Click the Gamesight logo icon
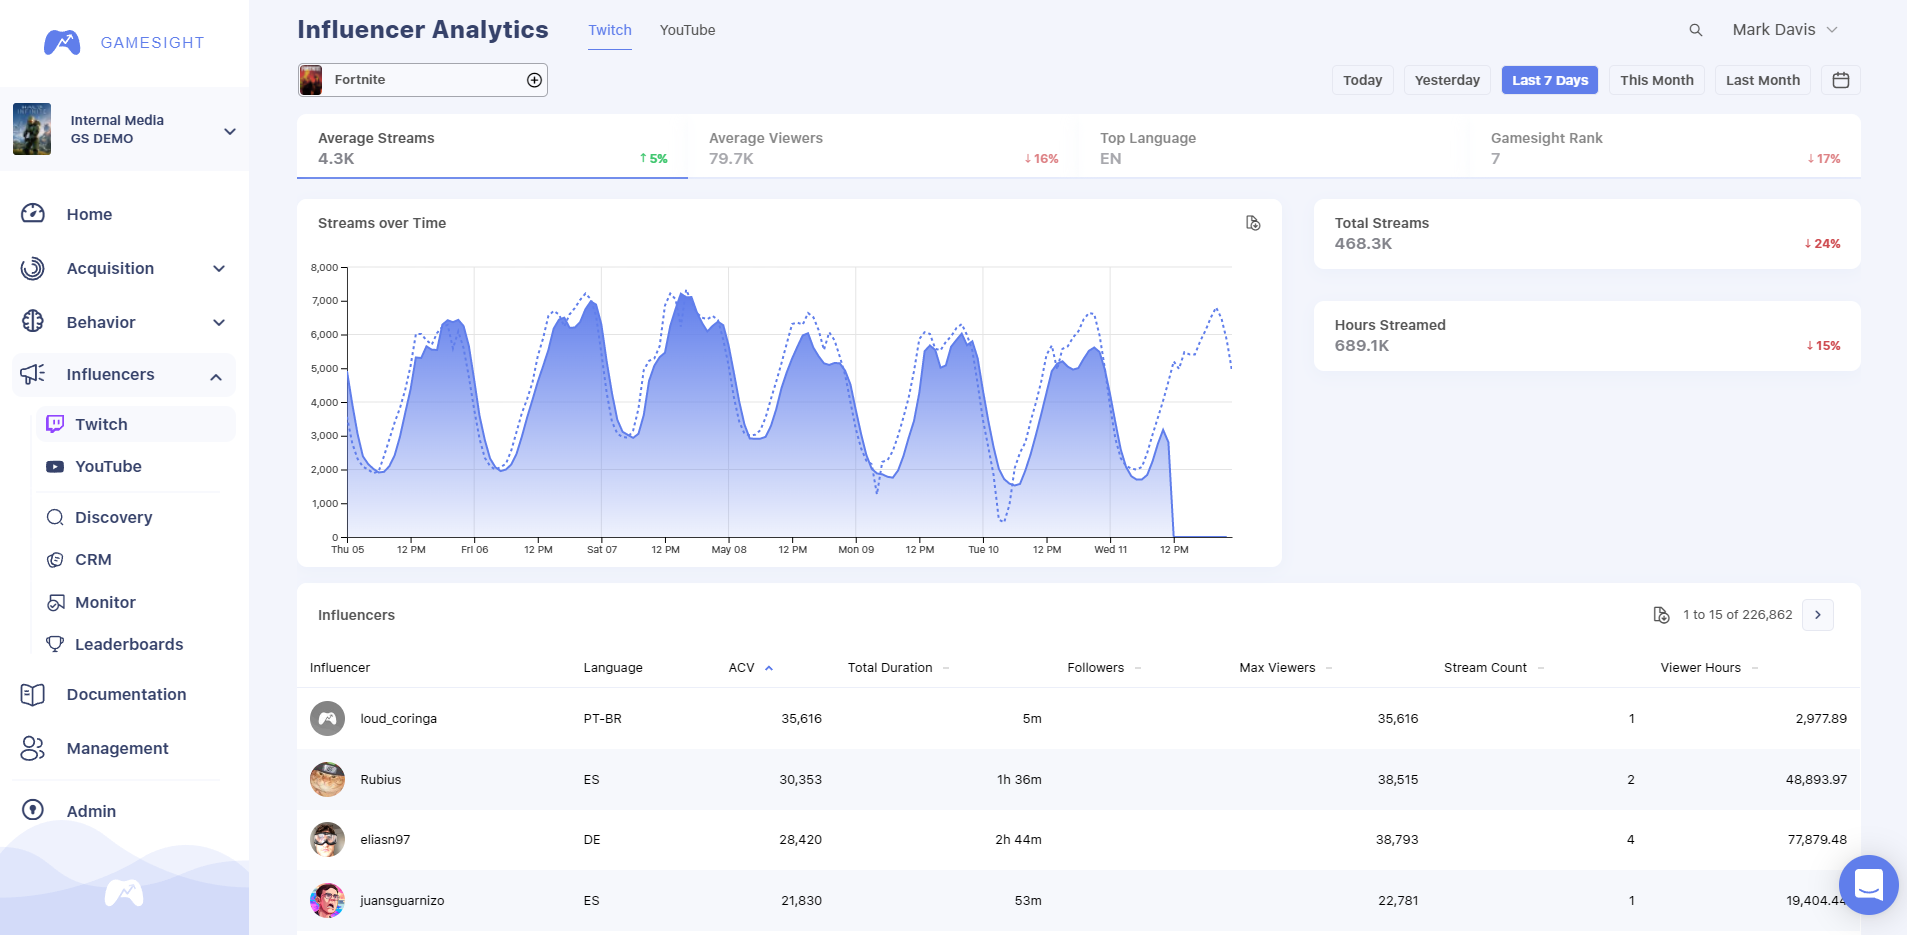The width and height of the screenshot is (1907, 935). pos(62,42)
